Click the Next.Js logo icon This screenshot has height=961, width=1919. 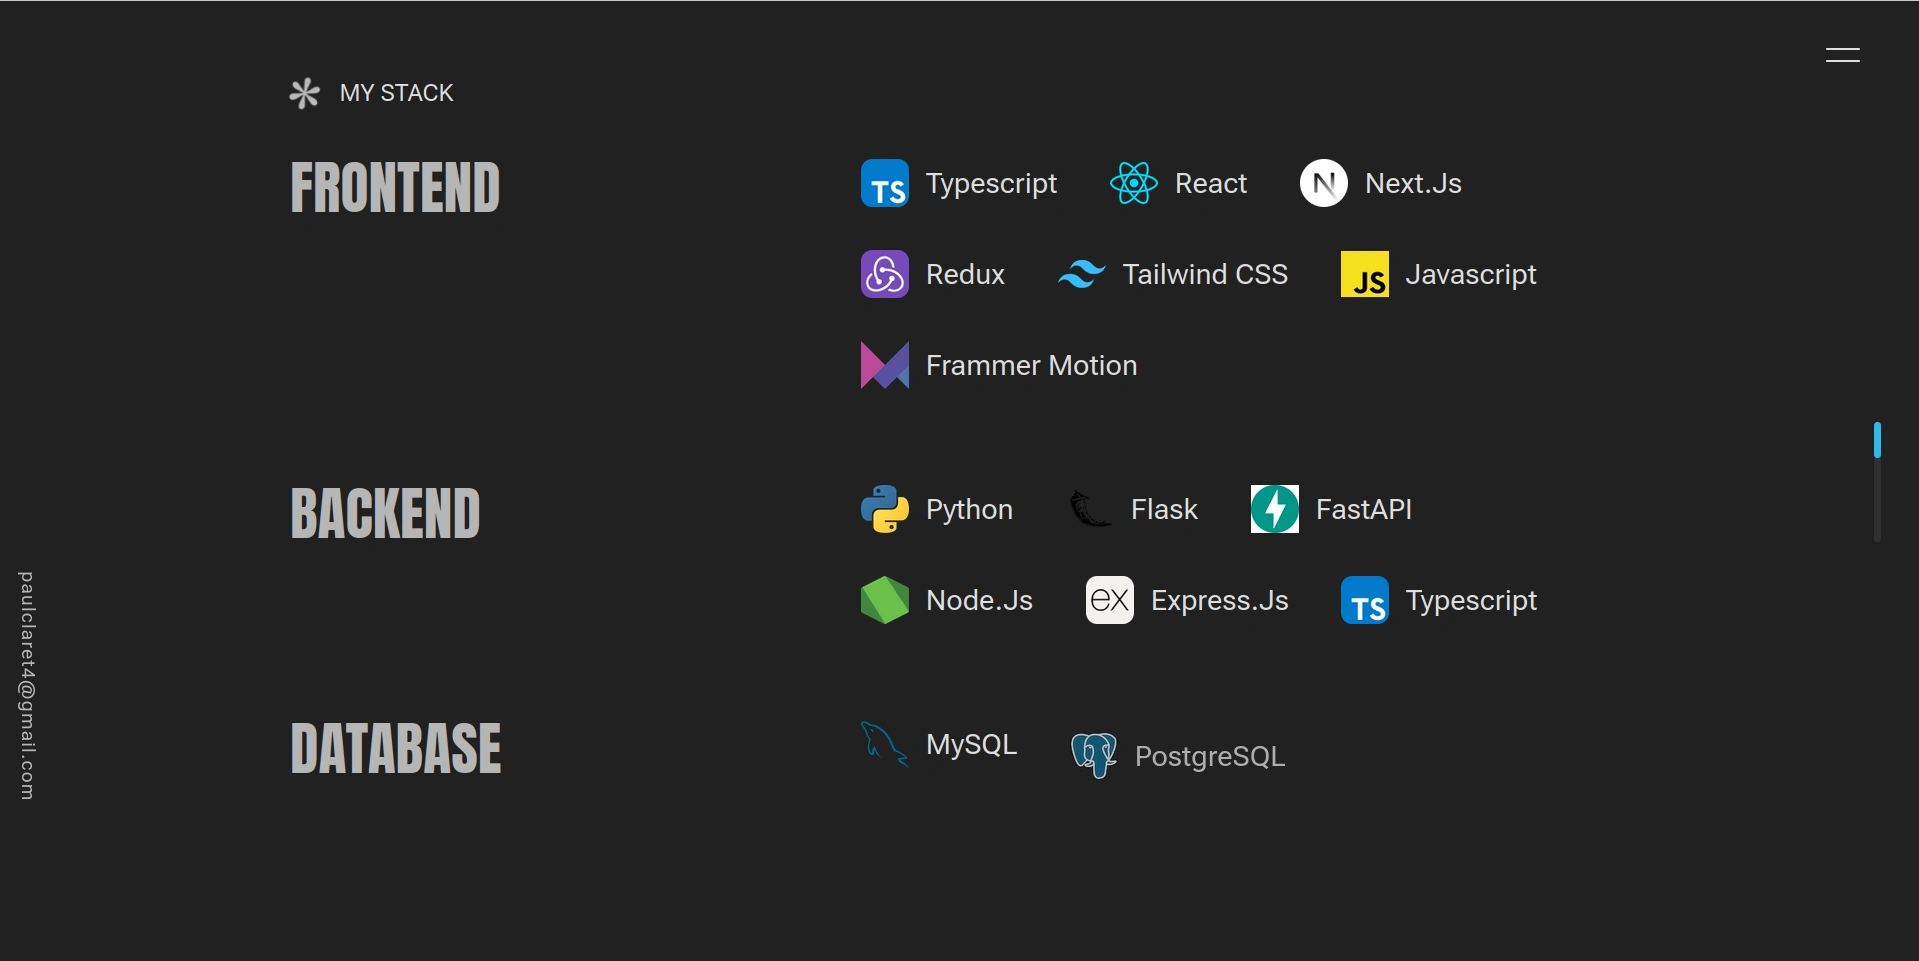(x=1324, y=183)
